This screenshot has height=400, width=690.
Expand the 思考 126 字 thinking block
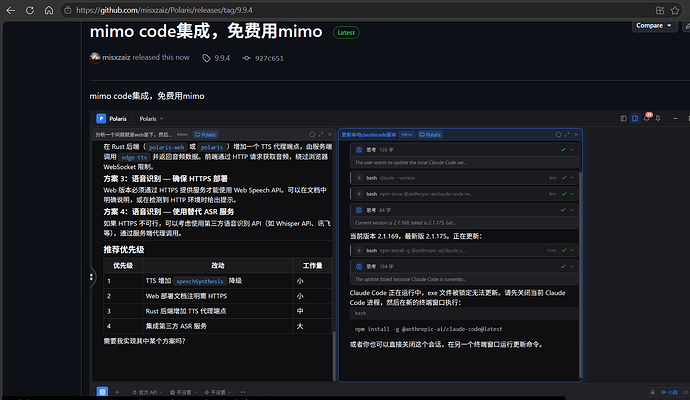click(x=464, y=150)
